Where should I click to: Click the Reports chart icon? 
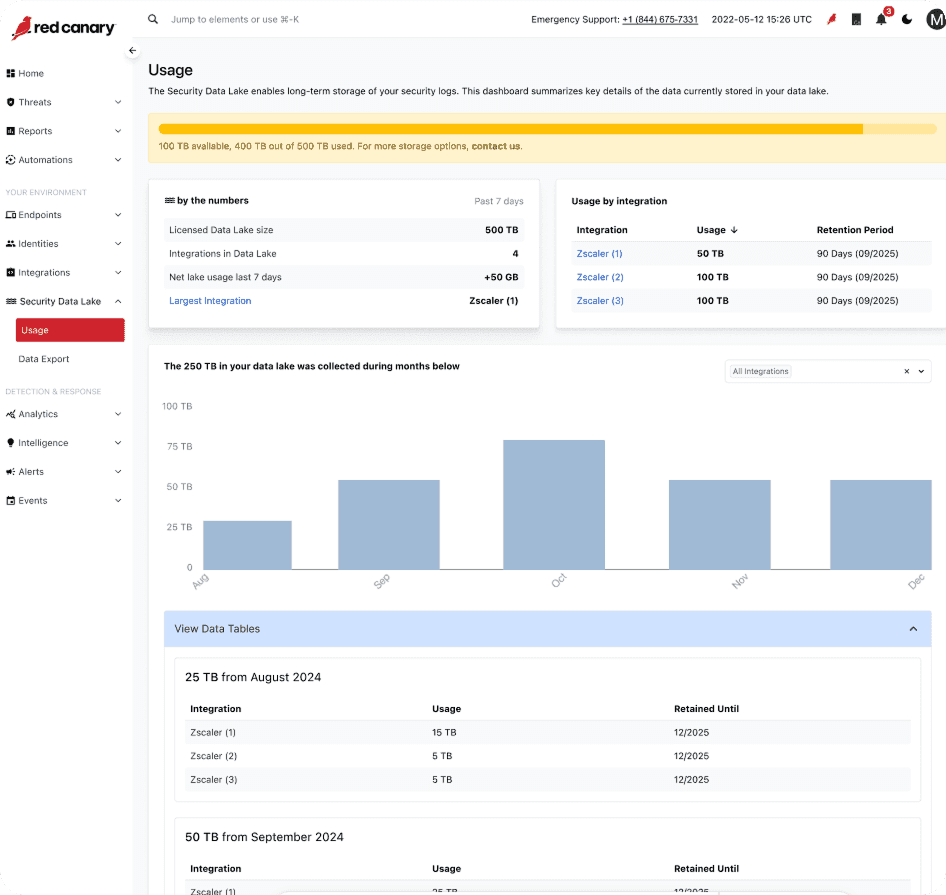pos(10,131)
